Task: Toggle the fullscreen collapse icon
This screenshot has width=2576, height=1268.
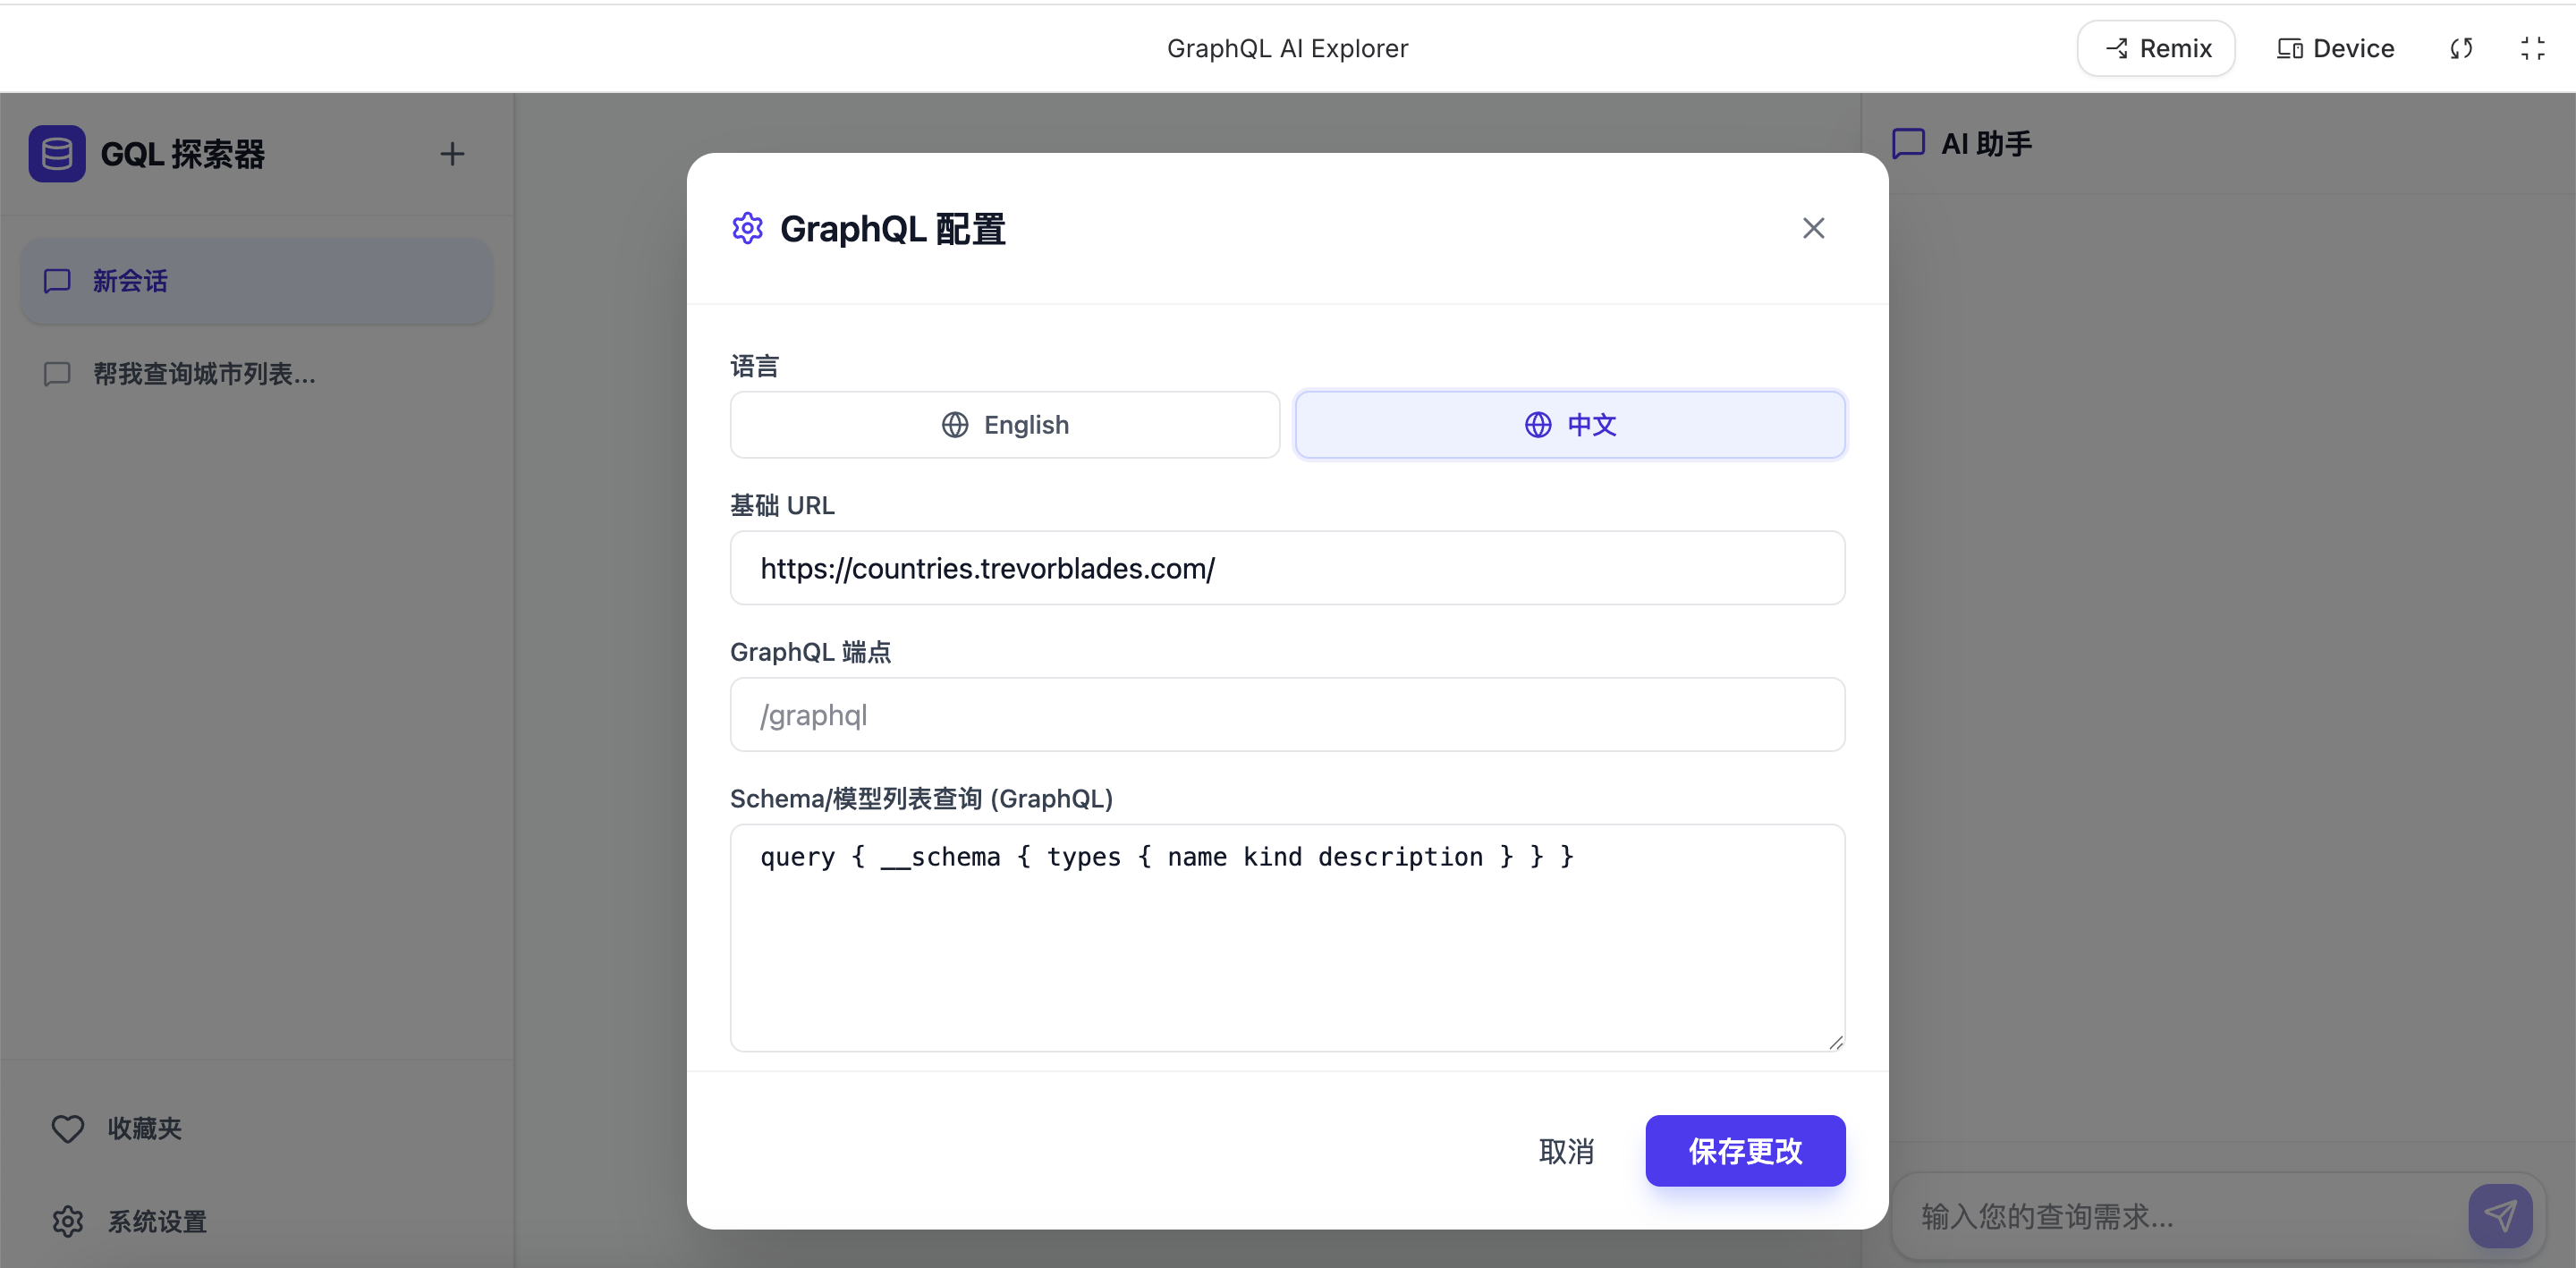Action: click(2532, 48)
